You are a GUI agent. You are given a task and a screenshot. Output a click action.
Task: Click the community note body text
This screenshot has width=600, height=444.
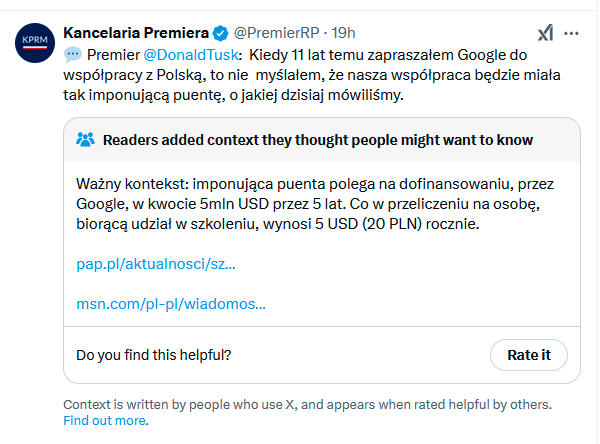pyautogui.click(x=315, y=204)
